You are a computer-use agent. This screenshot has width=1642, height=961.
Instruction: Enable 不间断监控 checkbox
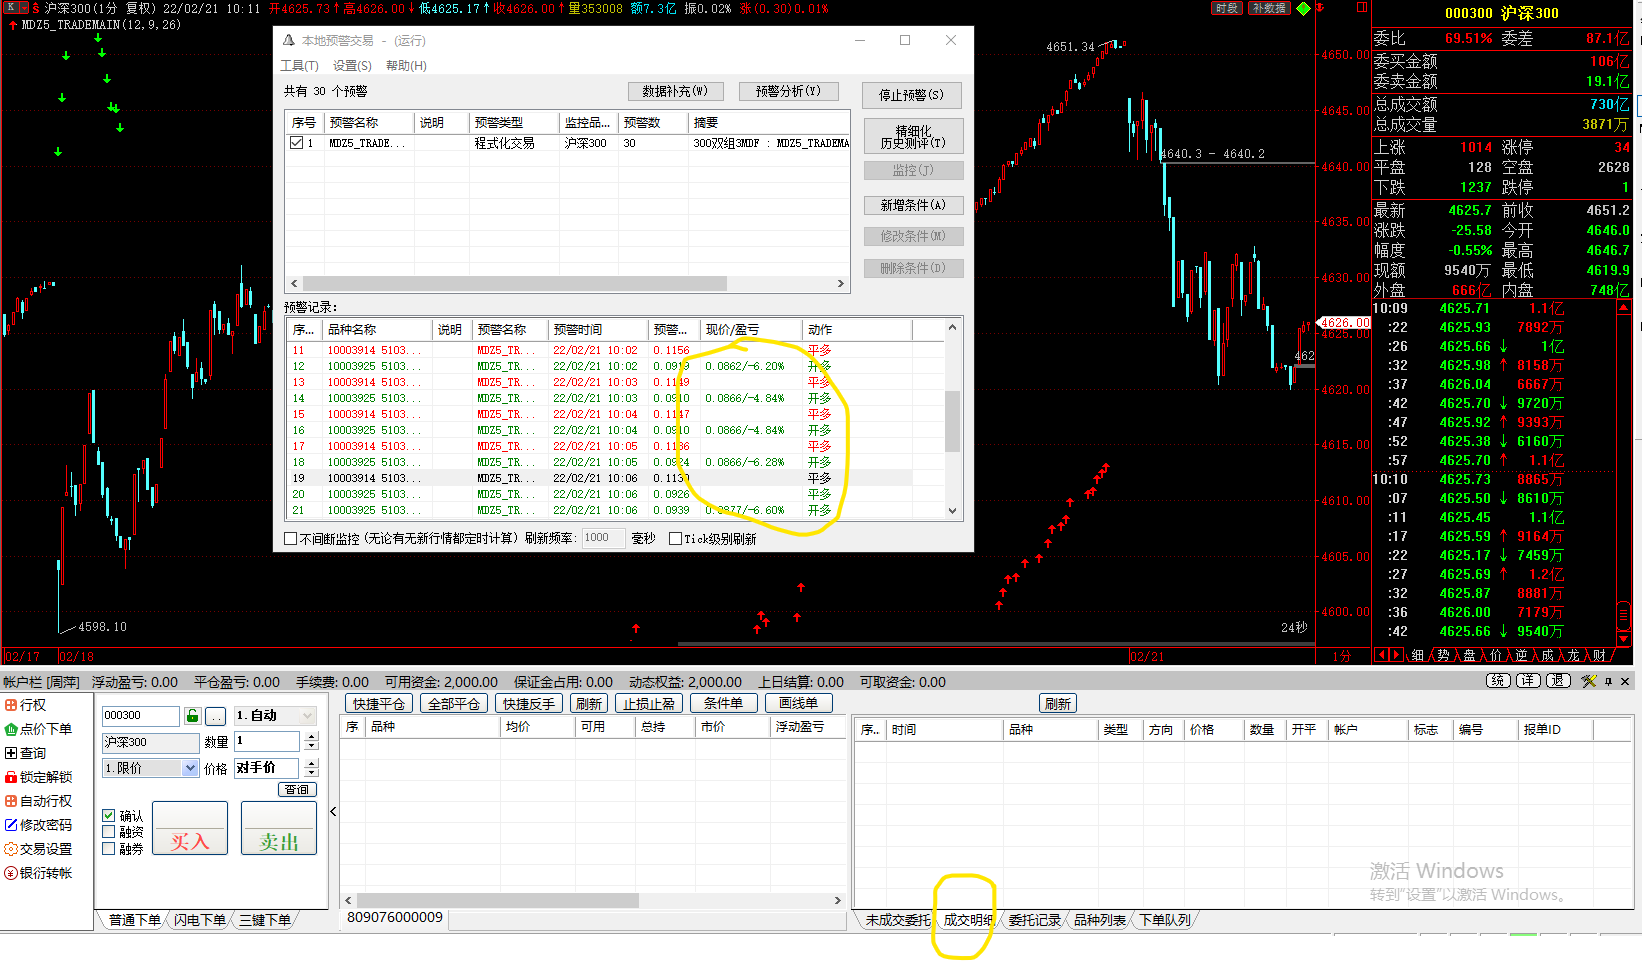[x=291, y=538]
